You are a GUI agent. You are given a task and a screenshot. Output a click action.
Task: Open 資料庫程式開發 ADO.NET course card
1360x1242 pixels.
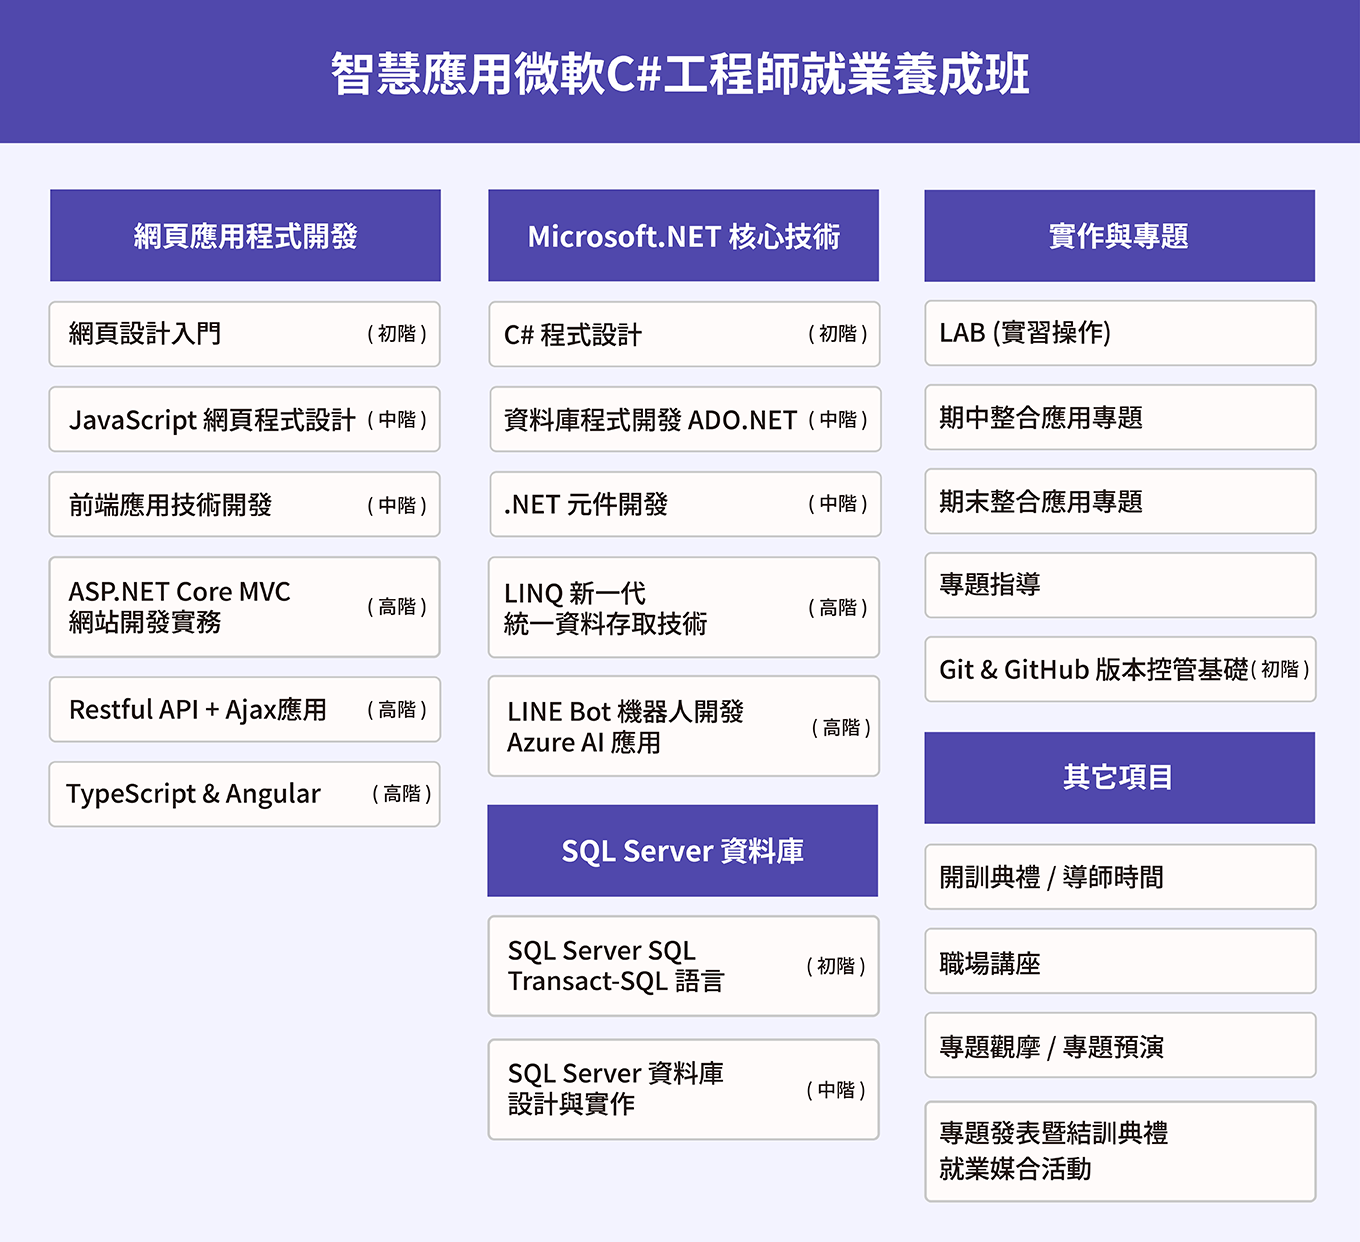(x=684, y=419)
